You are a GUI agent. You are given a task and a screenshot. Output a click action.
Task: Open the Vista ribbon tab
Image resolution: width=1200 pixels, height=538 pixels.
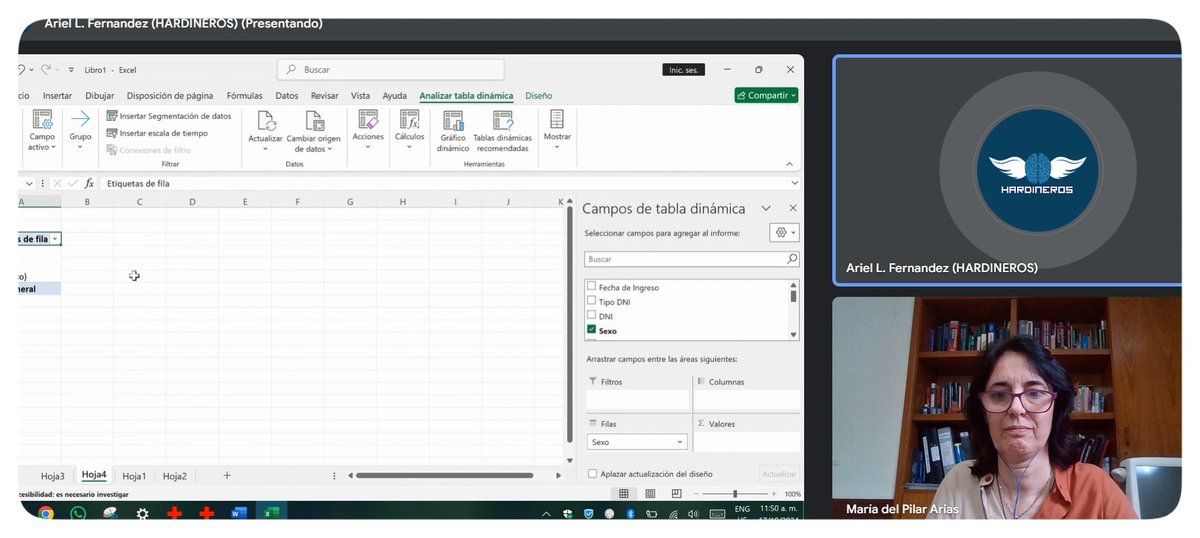pos(360,96)
